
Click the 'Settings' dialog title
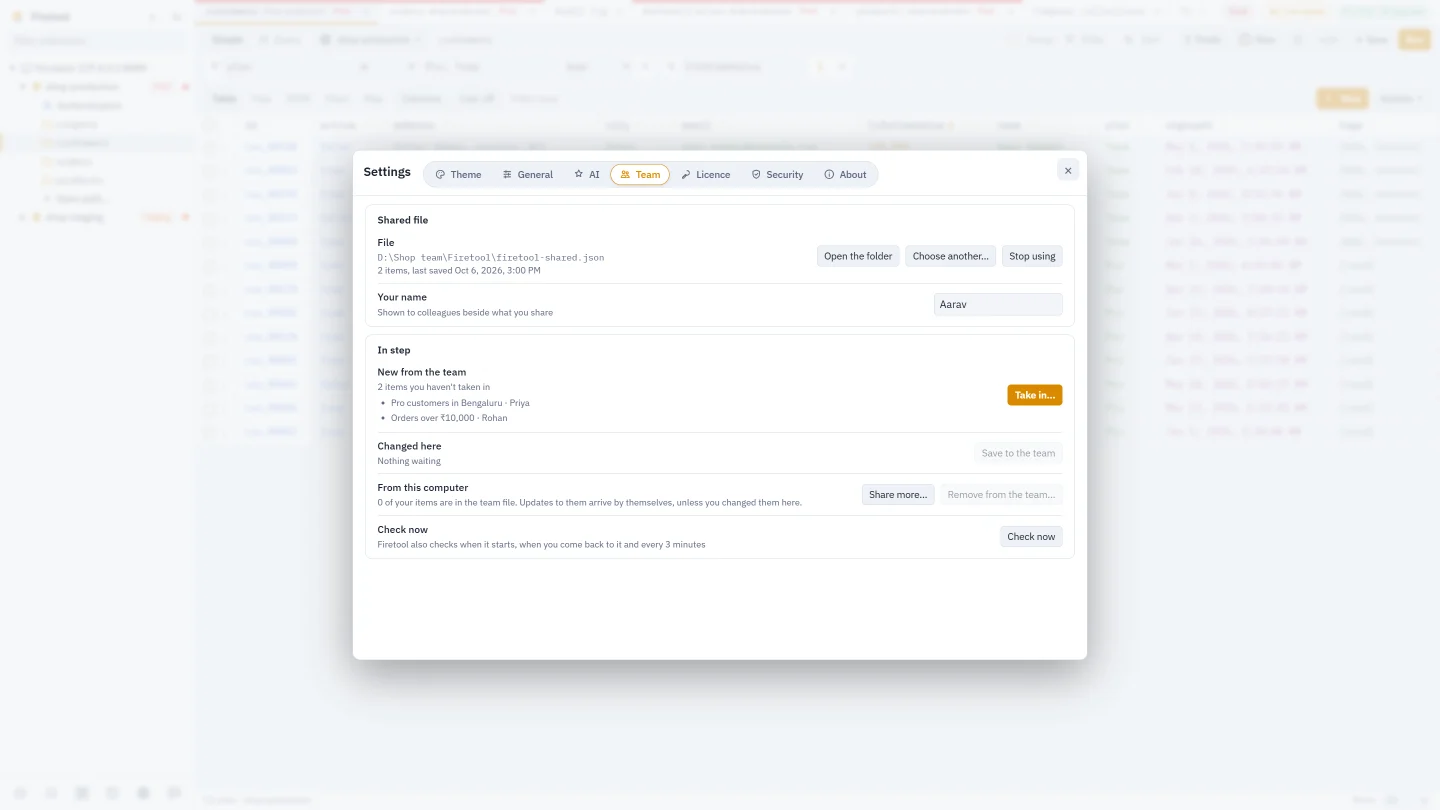(387, 172)
